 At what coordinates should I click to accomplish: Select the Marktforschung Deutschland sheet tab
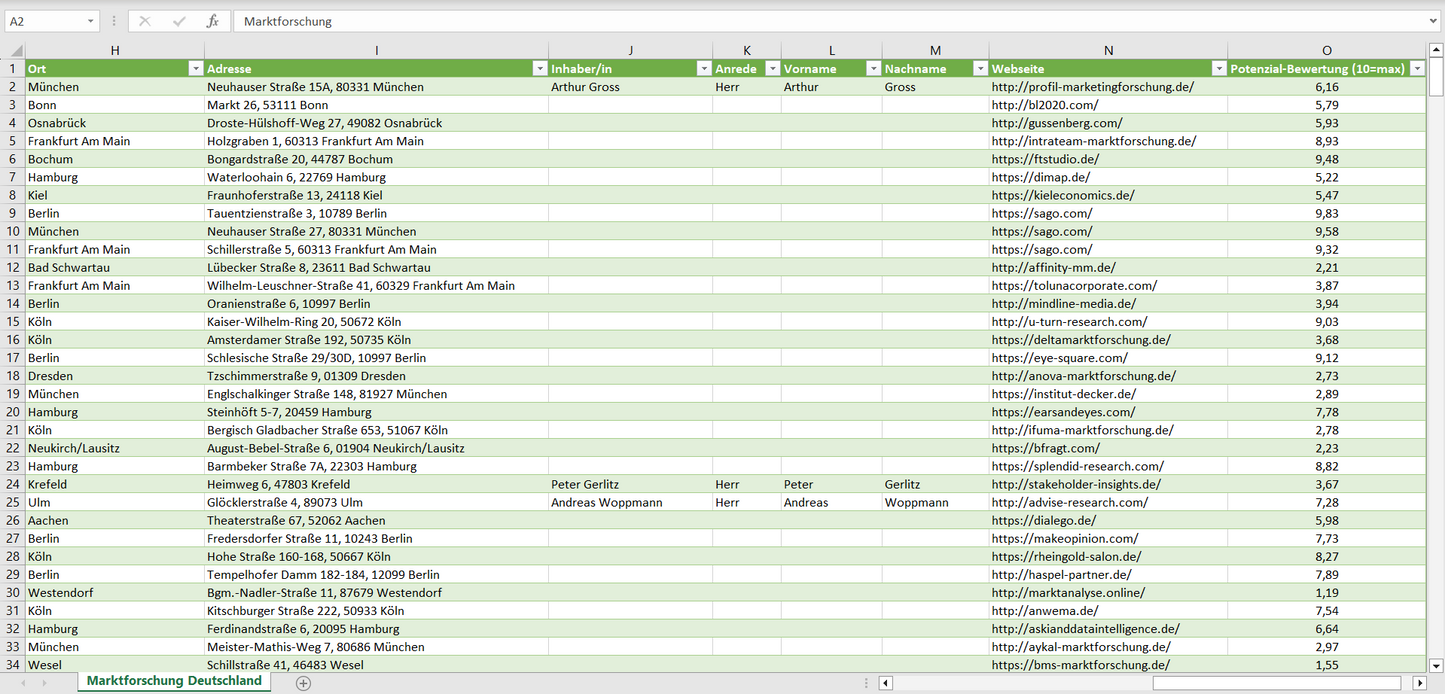(x=174, y=681)
